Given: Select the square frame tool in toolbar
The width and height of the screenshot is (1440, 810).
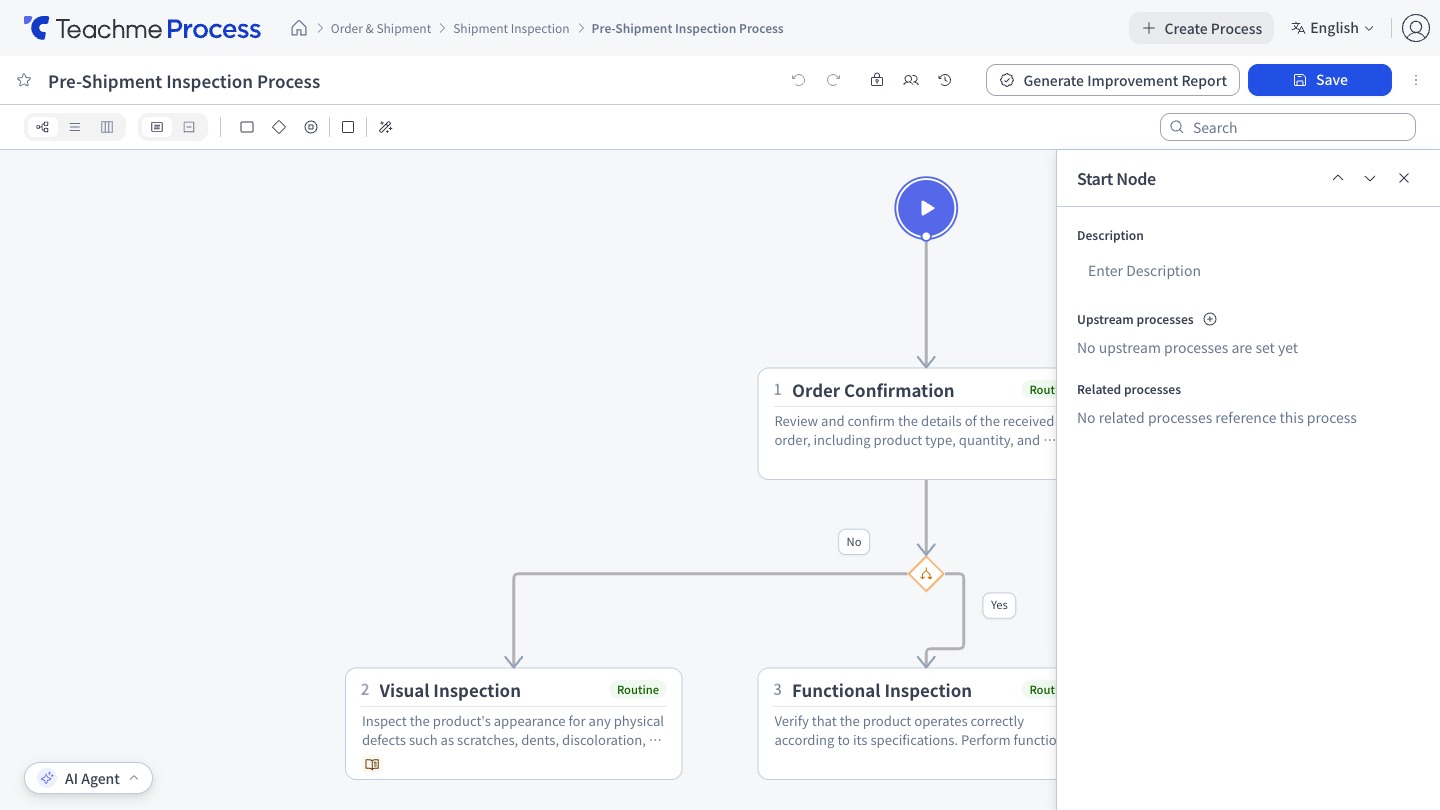Looking at the screenshot, I should (x=348, y=127).
